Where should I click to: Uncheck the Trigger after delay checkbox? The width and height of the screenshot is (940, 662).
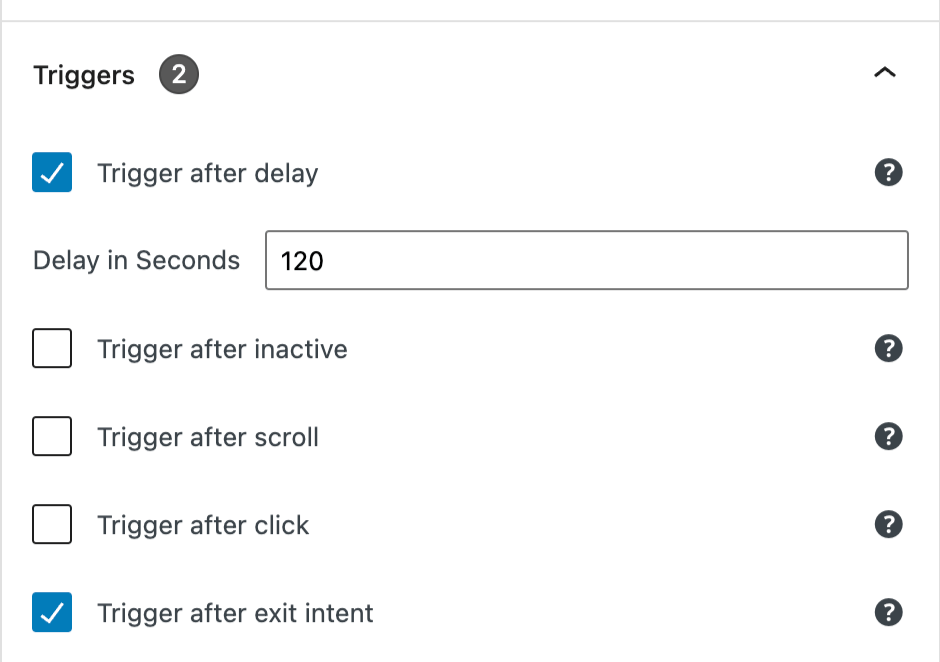[x=52, y=173]
